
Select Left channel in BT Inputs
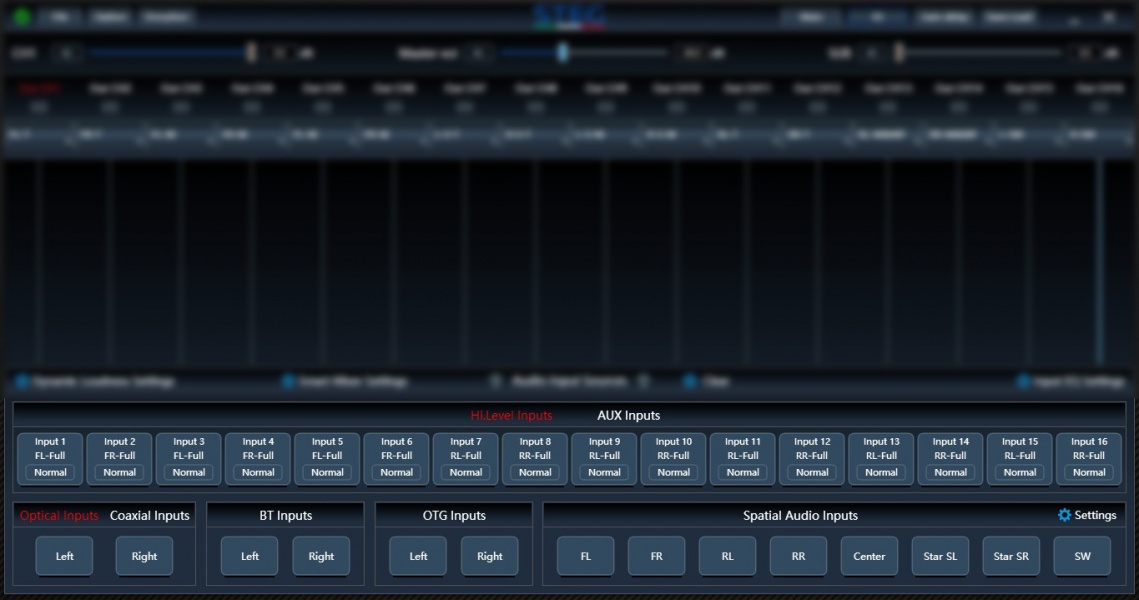[250, 556]
